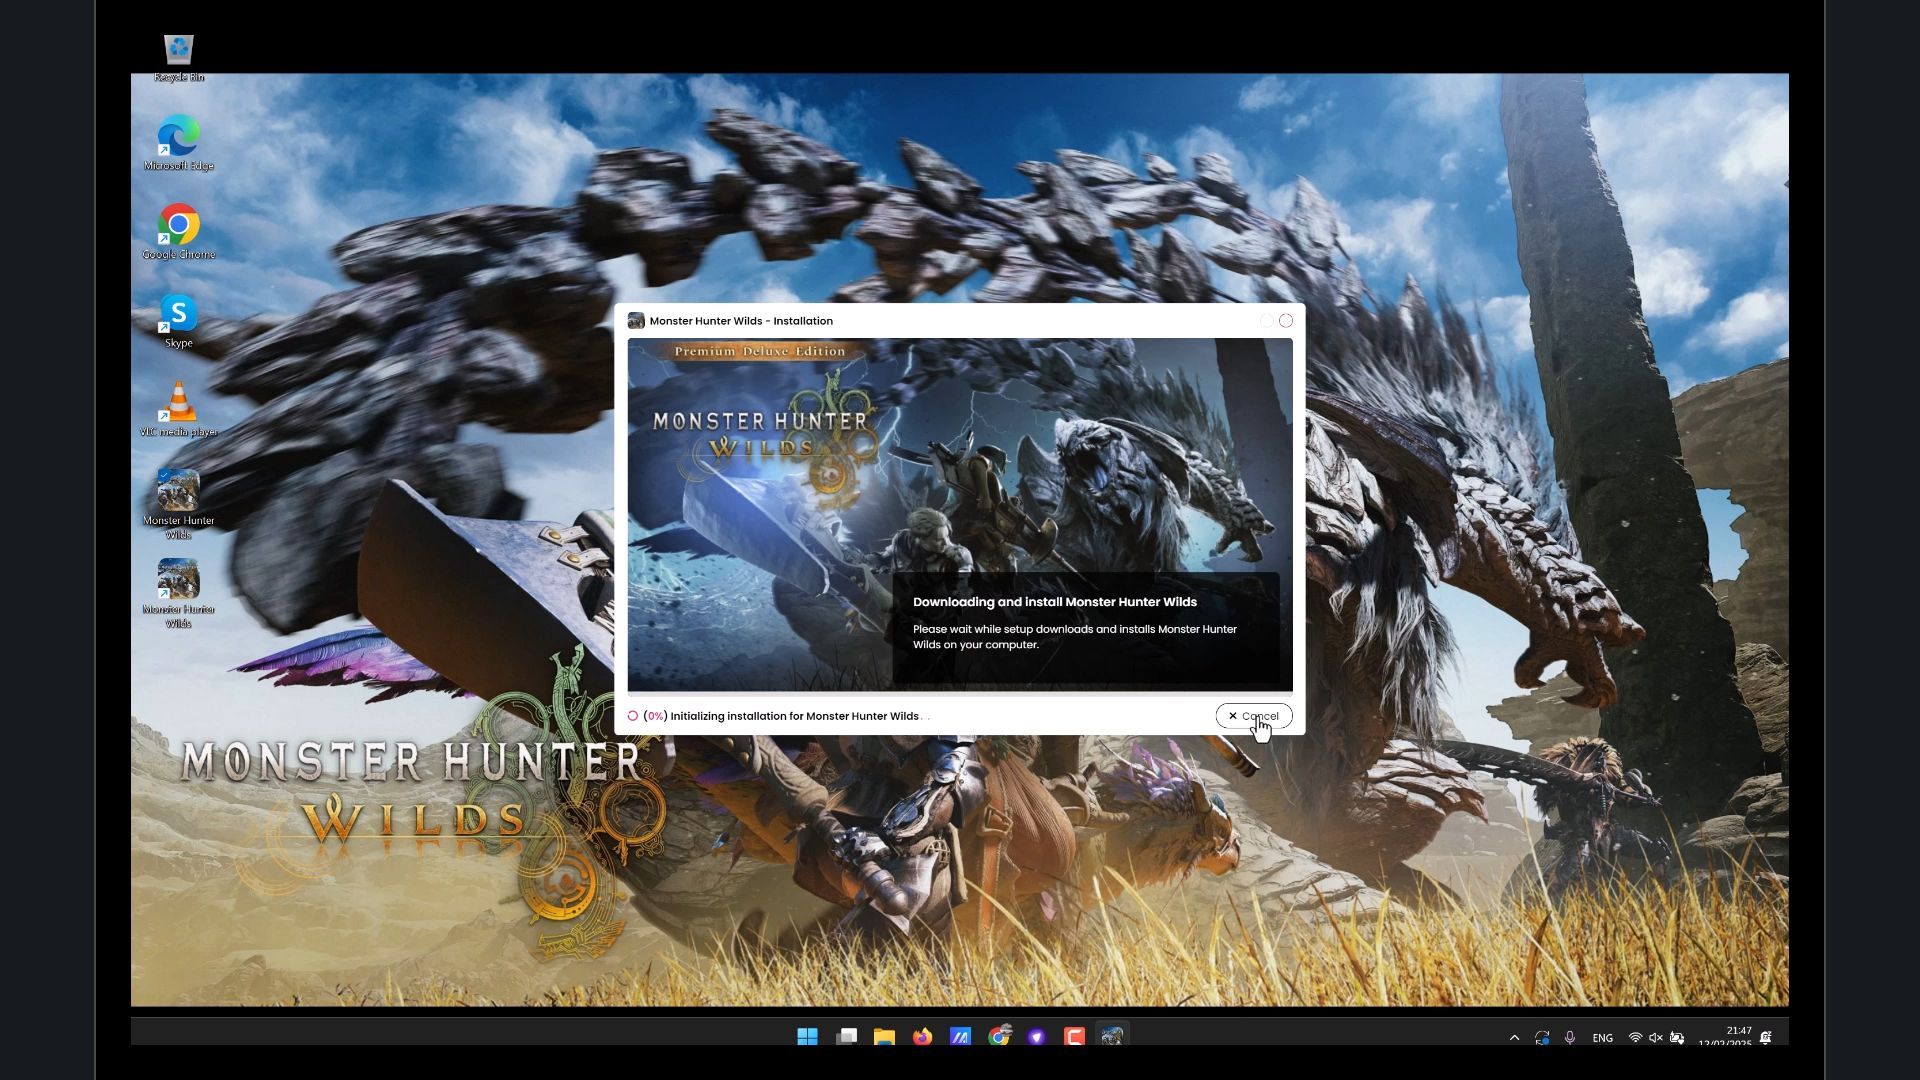The width and height of the screenshot is (1920, 1080).
Task: Open Chrome from the taskbar
Action: tap(998, 1037)
